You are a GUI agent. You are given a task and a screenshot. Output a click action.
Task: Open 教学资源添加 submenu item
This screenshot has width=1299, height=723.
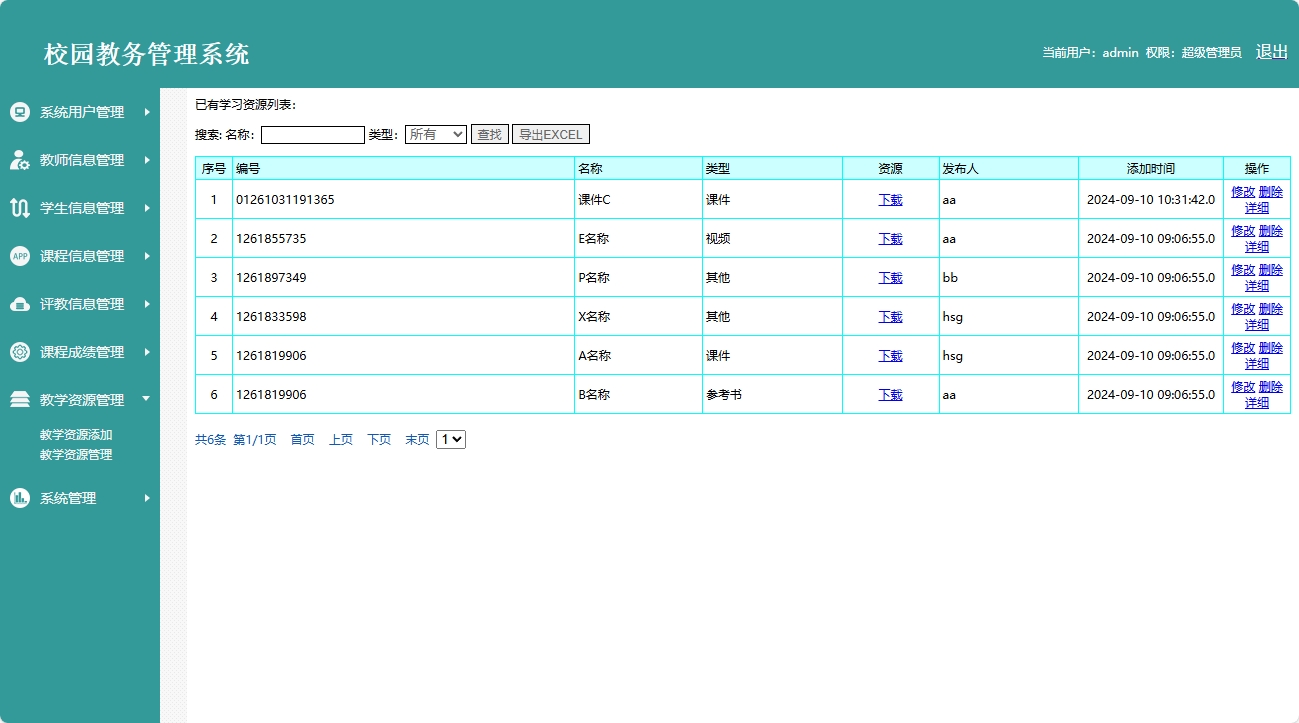pos(76,435)
